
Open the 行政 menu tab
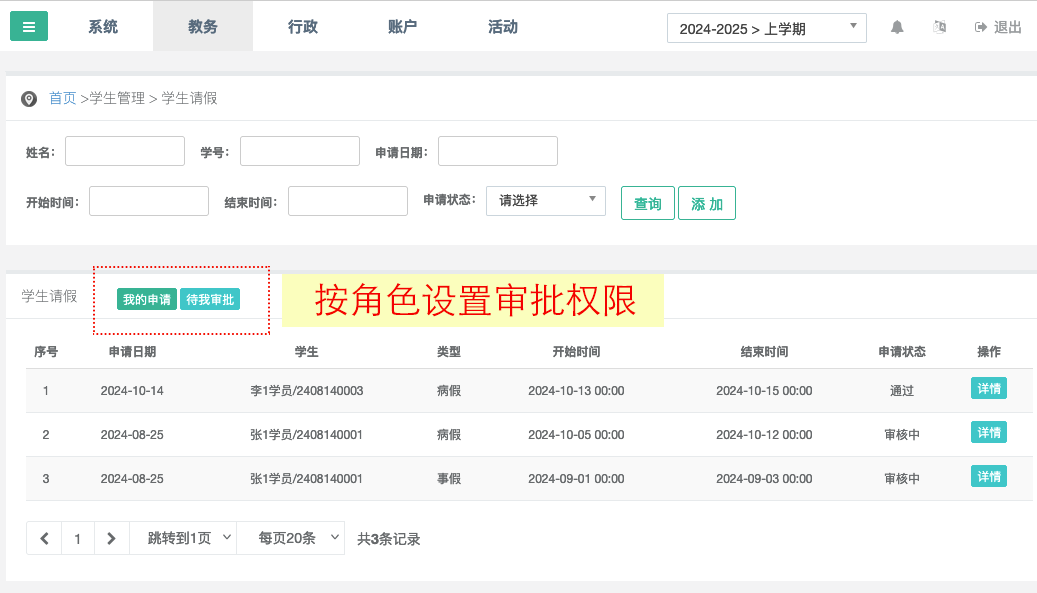pyautogui.click(x=303, y=27)
